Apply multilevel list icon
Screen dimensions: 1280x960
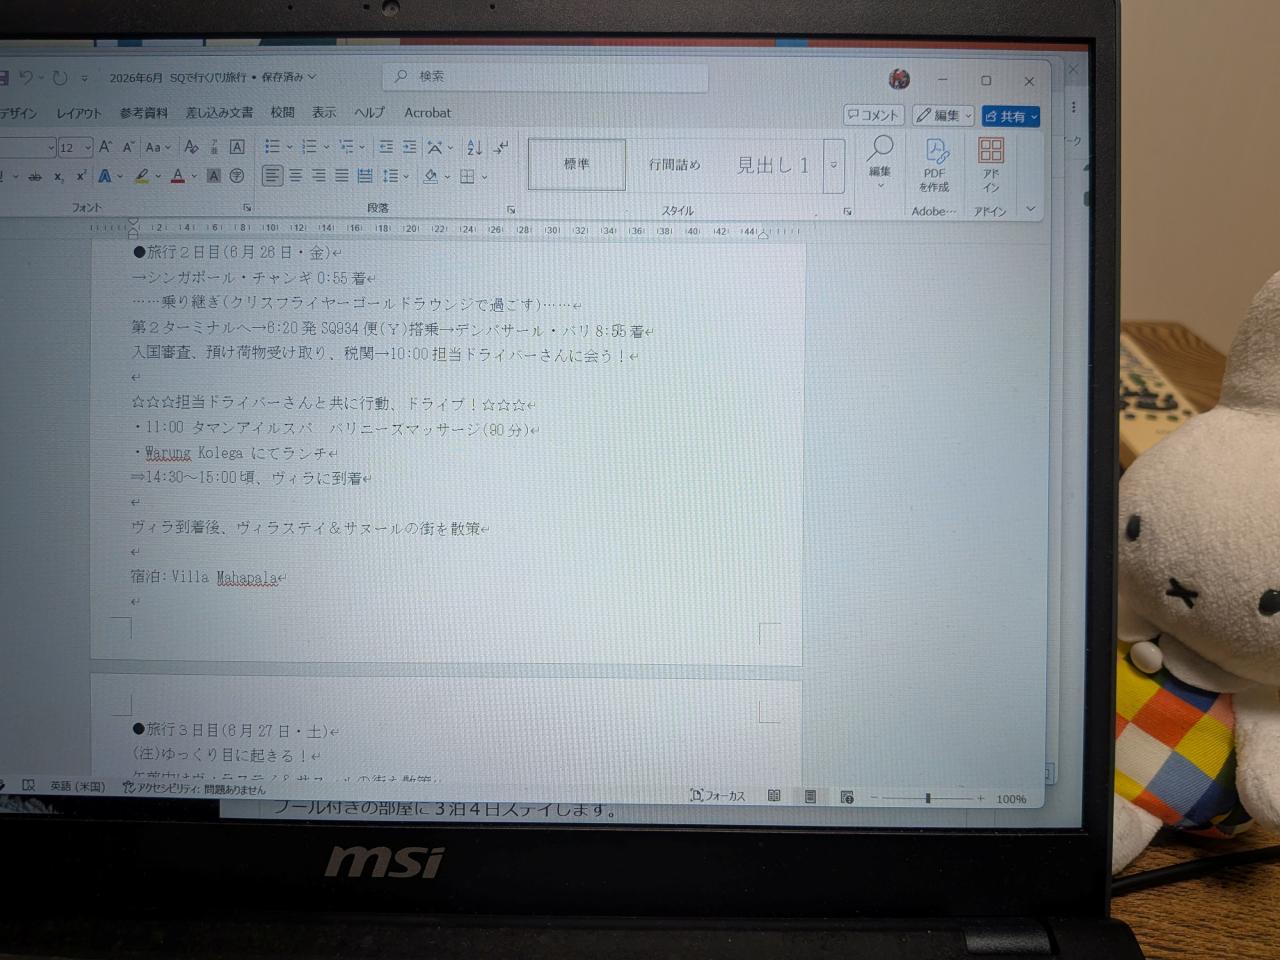tap(346, 147)
